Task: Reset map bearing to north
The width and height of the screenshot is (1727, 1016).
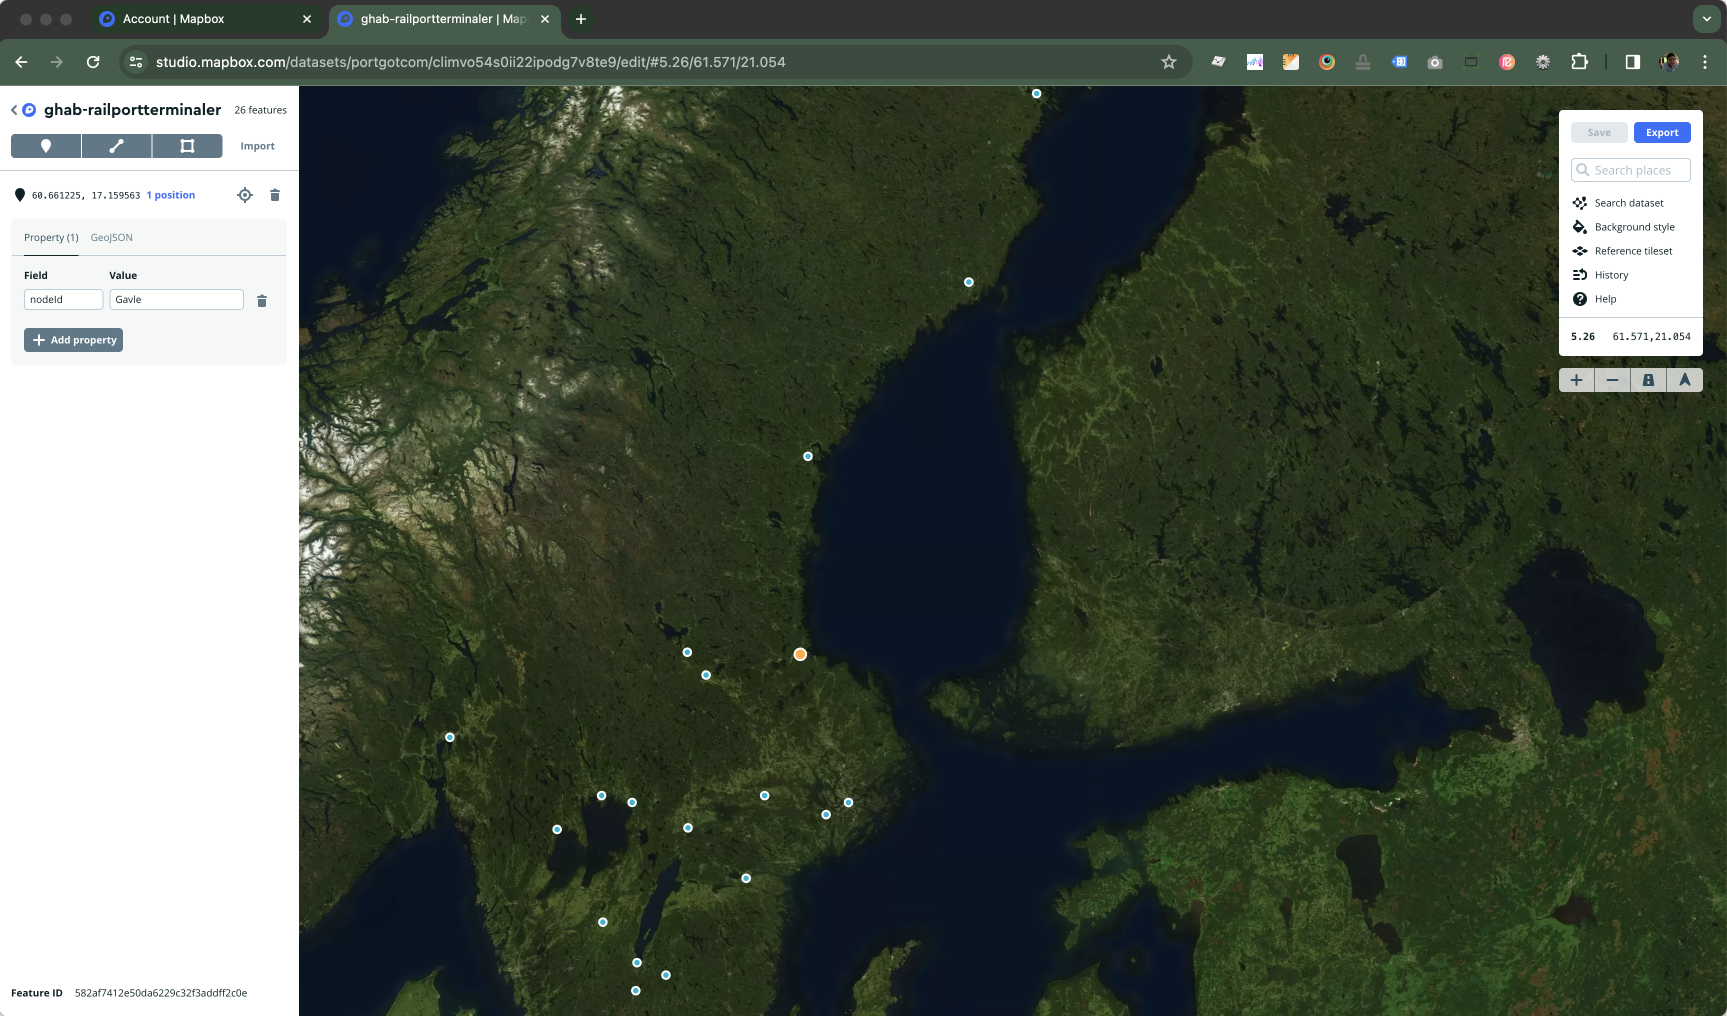Action: click(x=1684, y=380)
